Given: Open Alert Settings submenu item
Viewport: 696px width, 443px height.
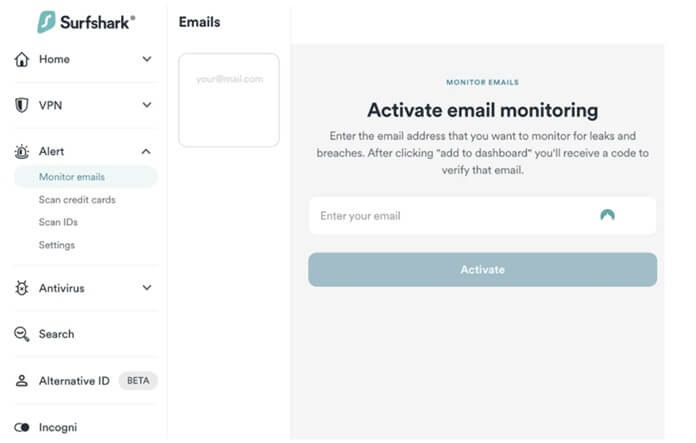Looking at the screenshot, I should click(57, 245).
